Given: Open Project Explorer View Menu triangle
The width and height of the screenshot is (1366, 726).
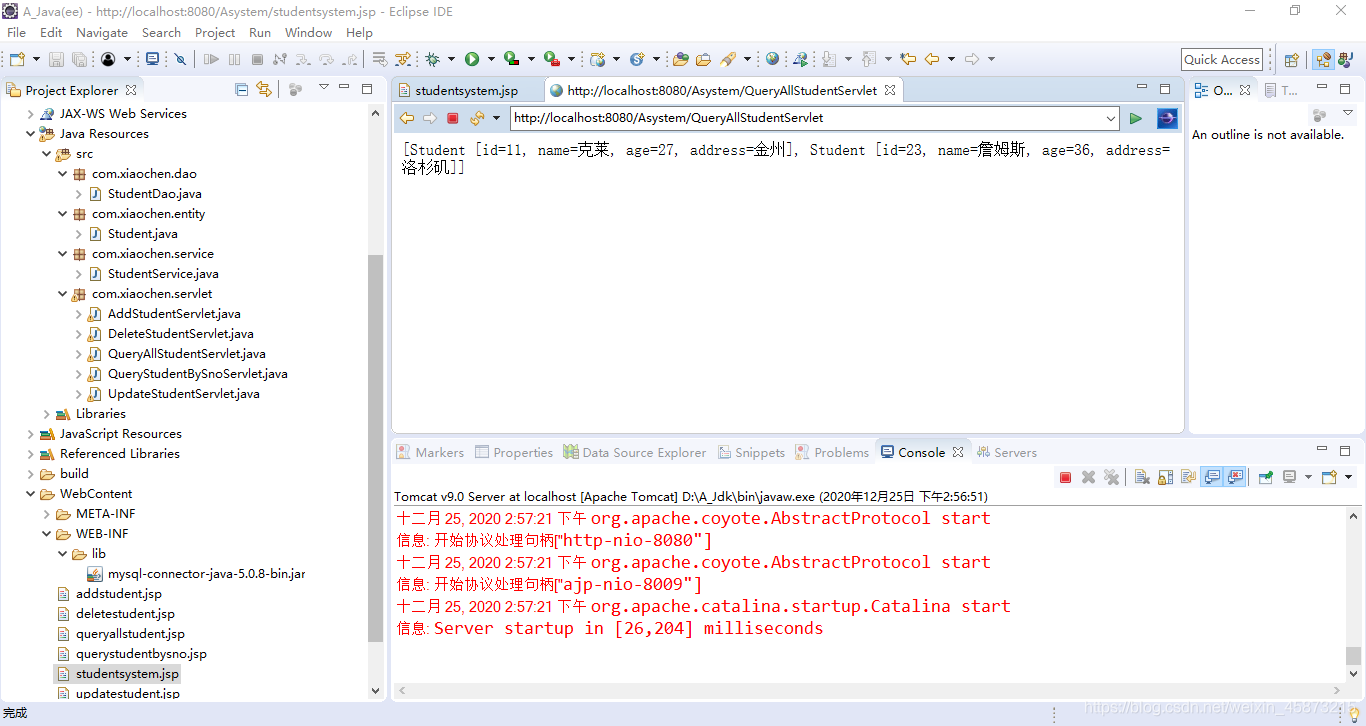Looking at the screenshot, I should coord(323,88).
